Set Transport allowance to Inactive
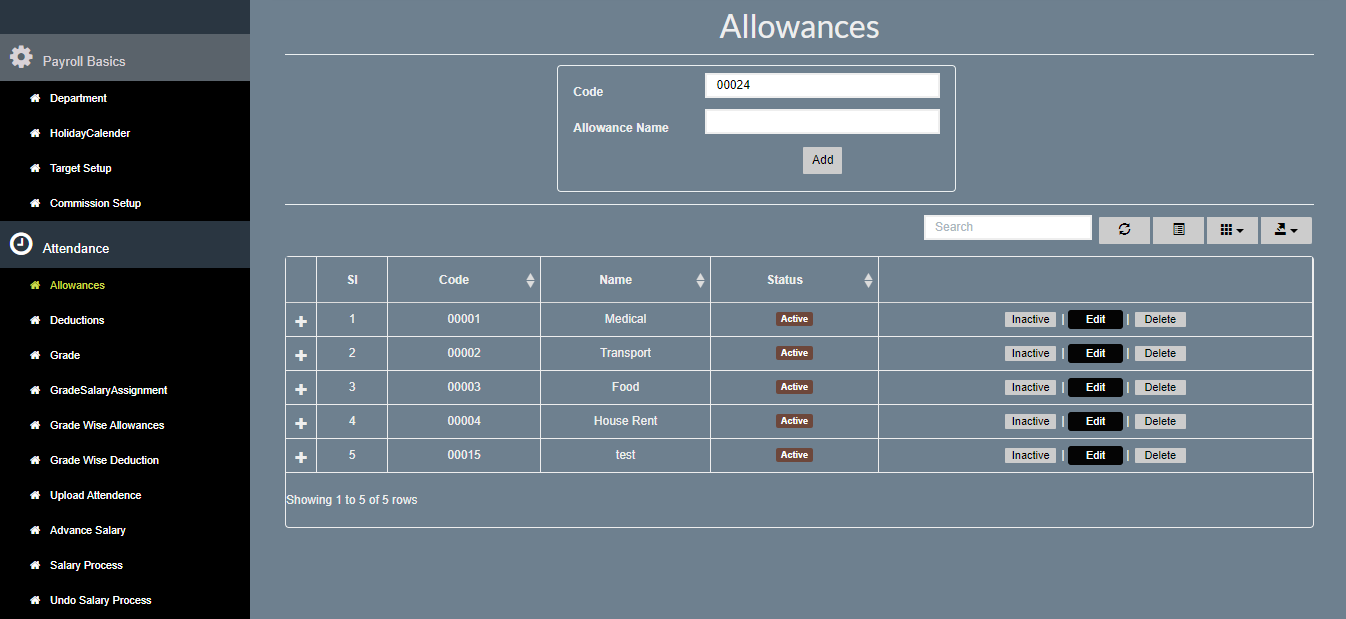The height and width of the screenshot is (619, 1346). [x=1030, y=354]
